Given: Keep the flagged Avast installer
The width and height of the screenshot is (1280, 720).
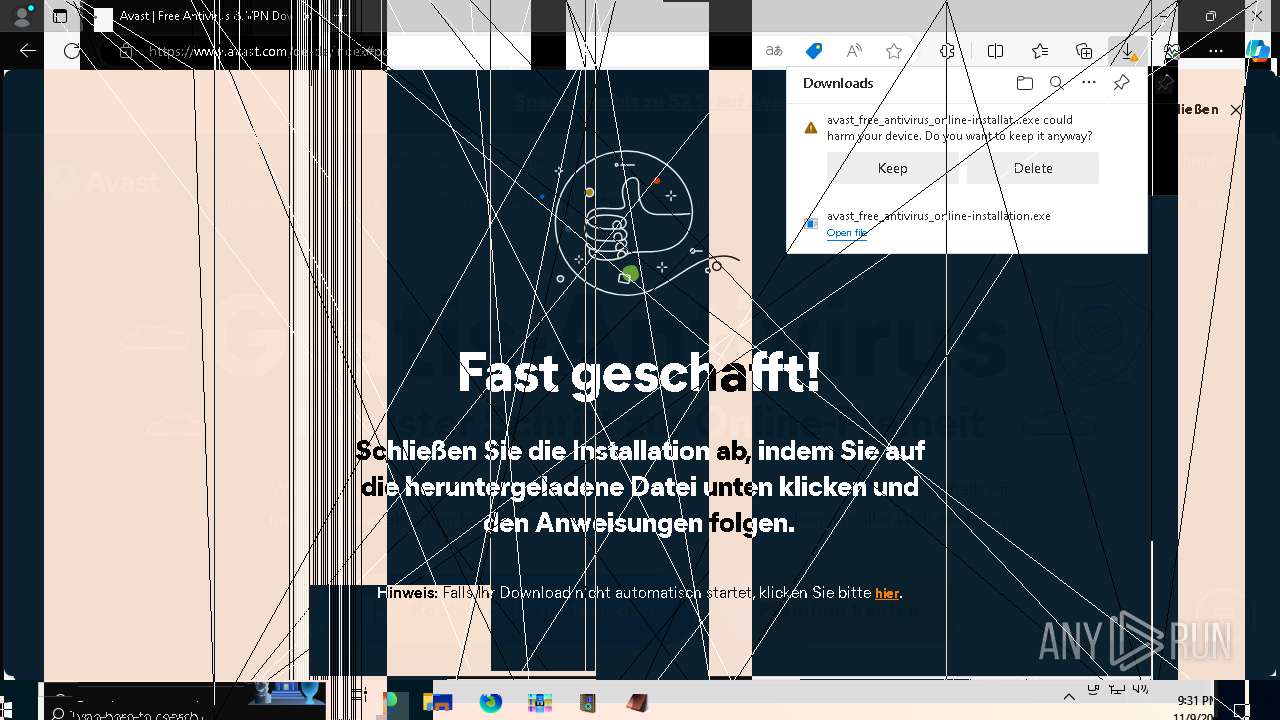Looking at the screenshot, I should click(893, 168).
